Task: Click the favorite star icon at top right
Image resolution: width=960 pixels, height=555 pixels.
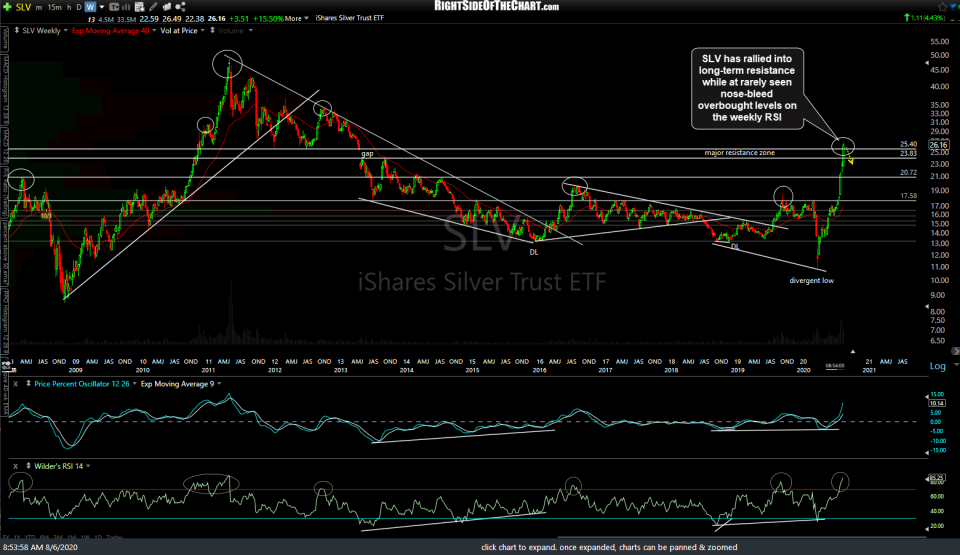Action: (942, 7)
